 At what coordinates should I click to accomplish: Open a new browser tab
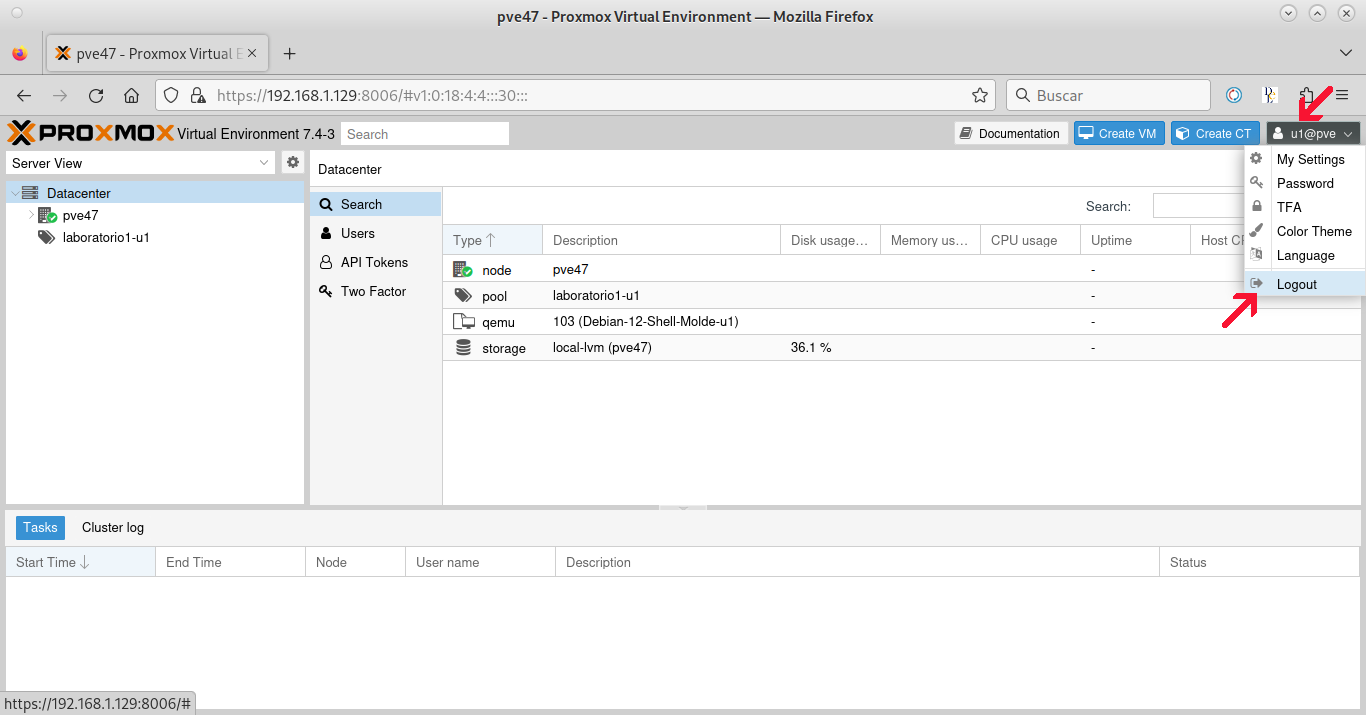290,53
